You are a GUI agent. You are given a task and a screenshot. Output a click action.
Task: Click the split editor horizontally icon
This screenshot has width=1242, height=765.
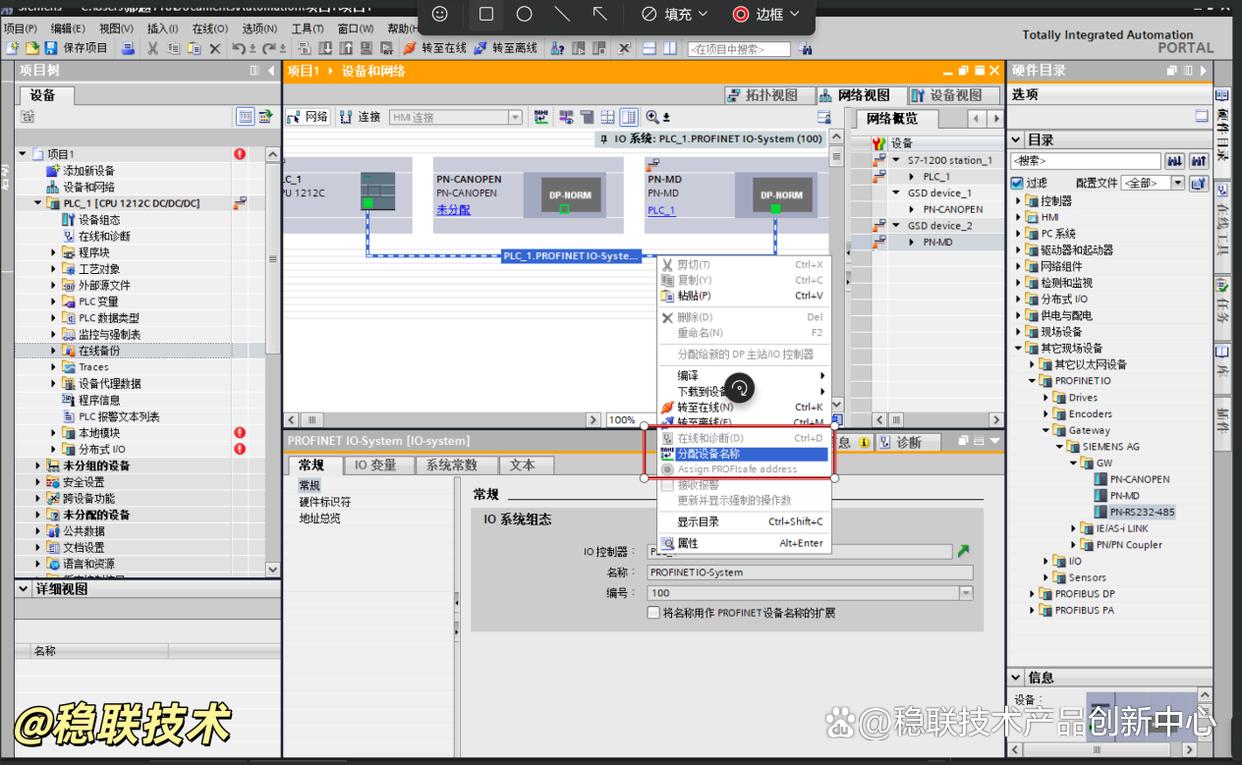coord(649,48)
